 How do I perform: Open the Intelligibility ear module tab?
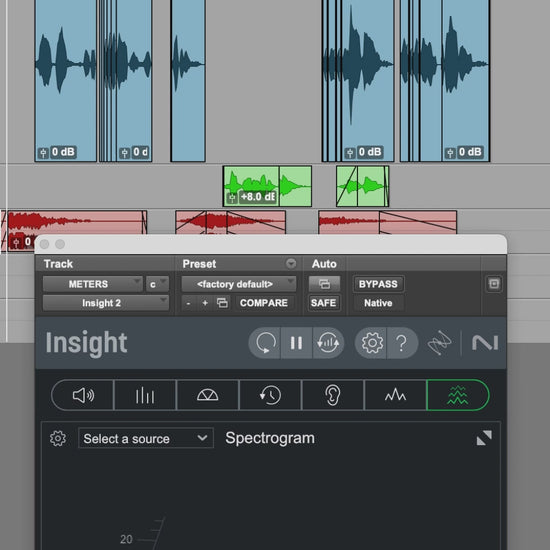coord(333,395)
